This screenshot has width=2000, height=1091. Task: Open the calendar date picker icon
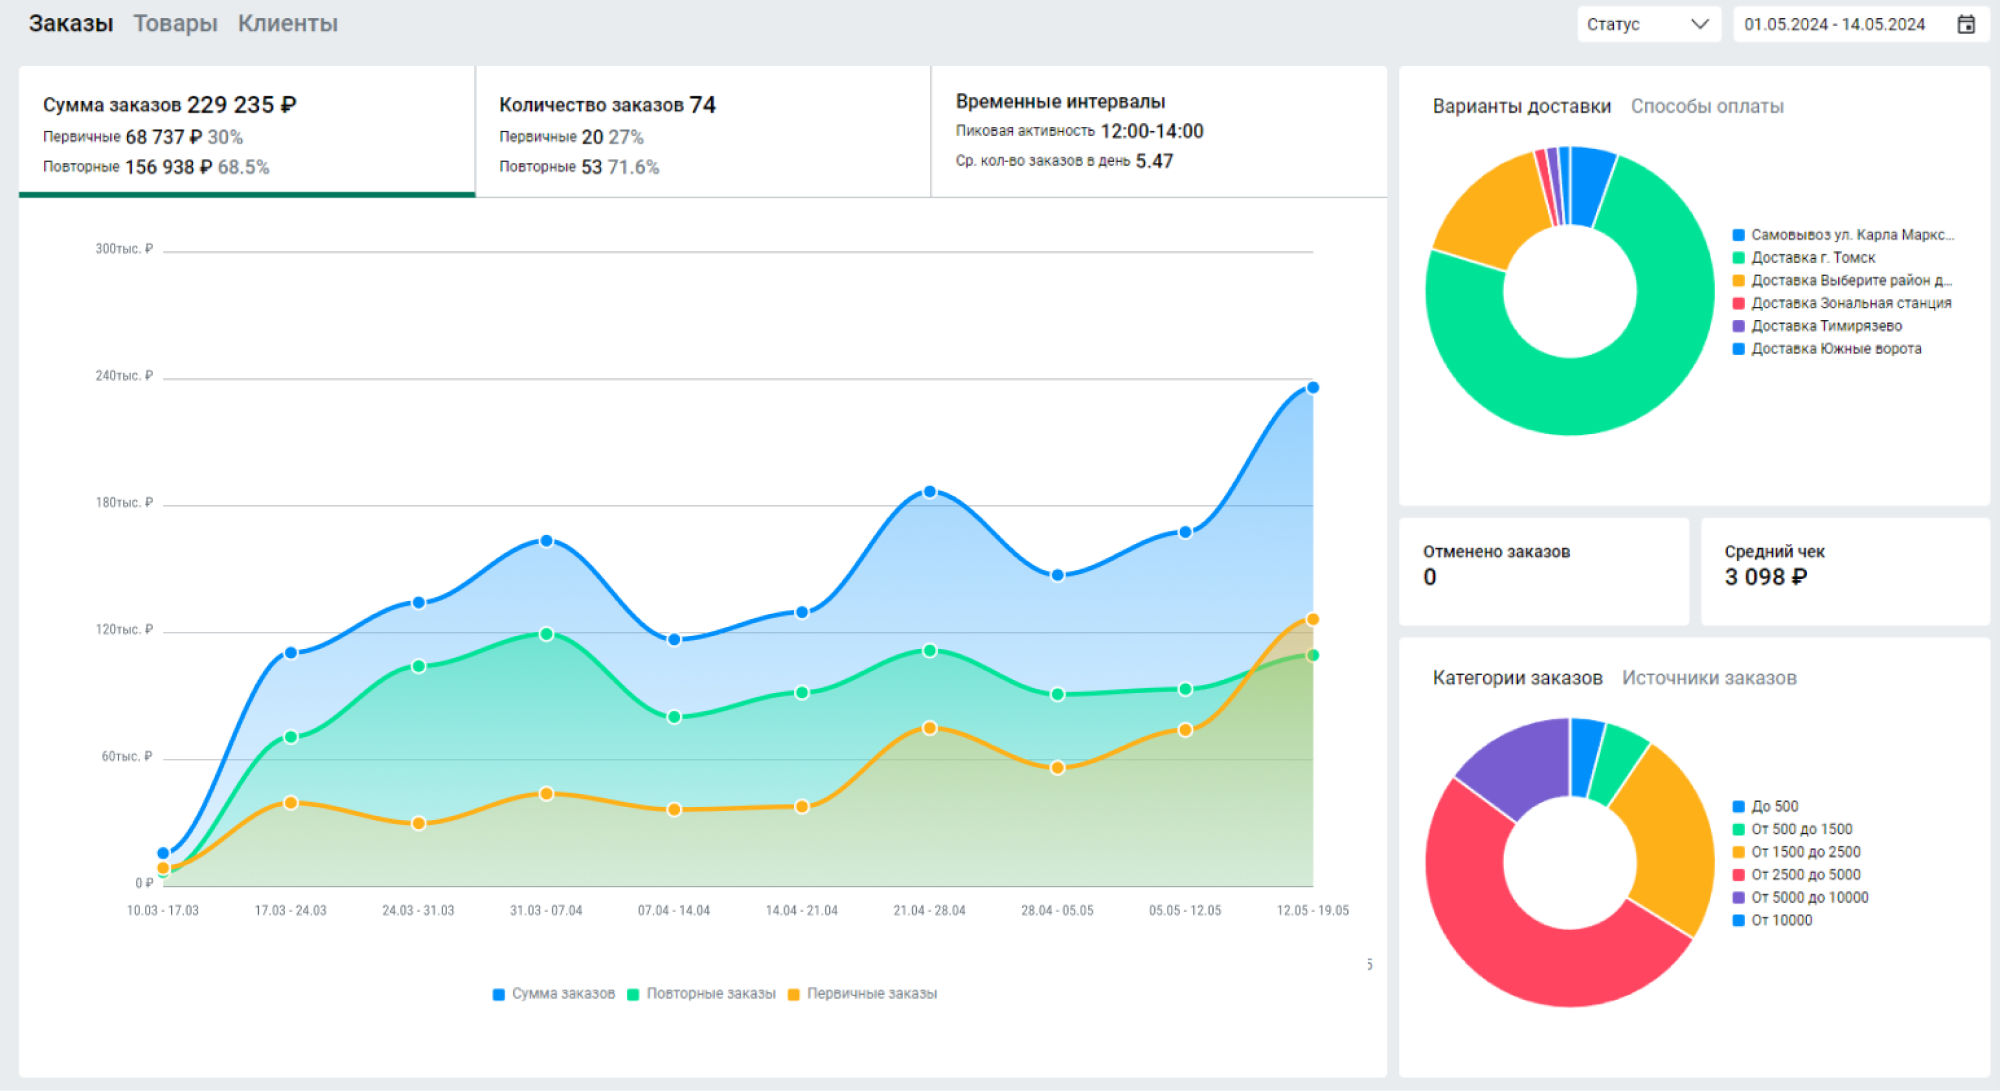click(x=1965, y=25)
